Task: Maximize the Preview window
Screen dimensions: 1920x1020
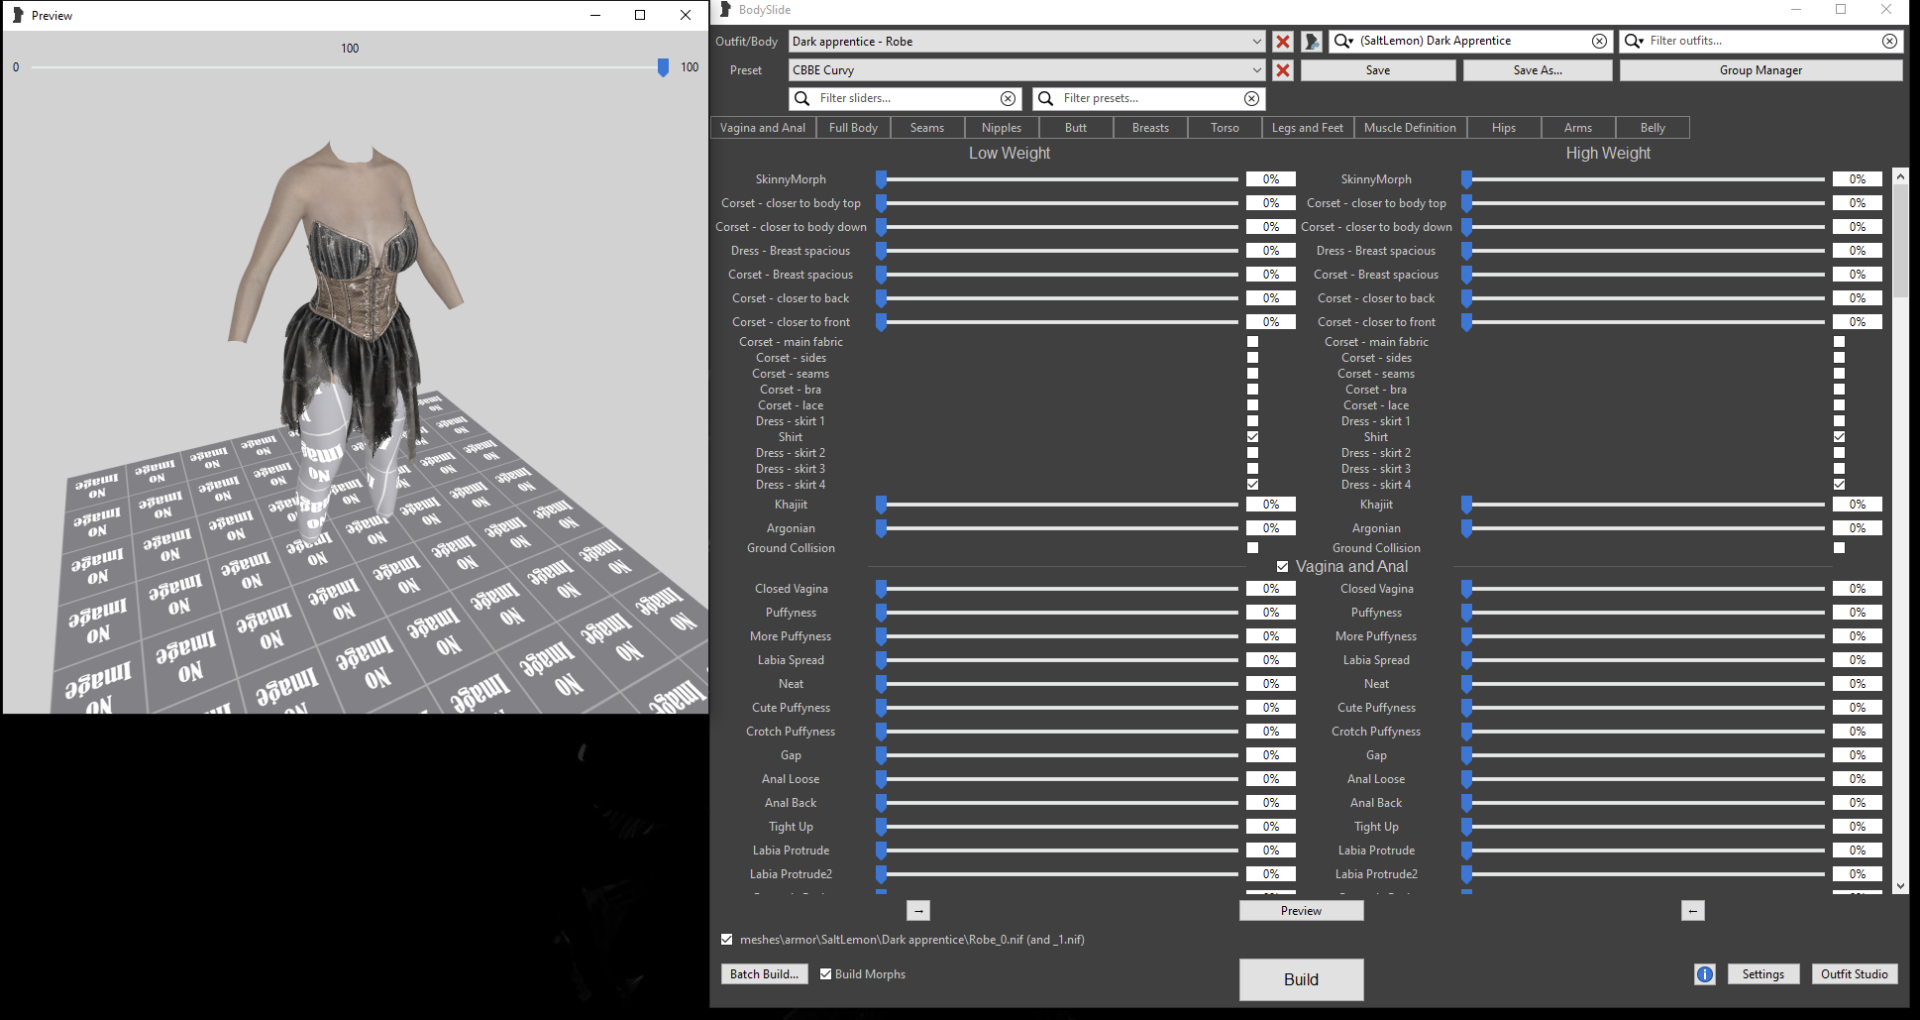Action: [640, 15]
